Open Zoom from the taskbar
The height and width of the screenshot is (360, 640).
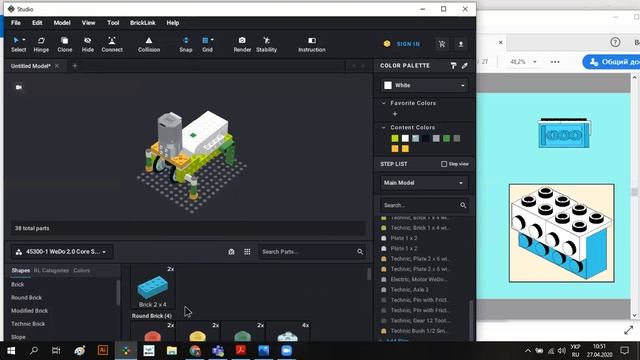coord(287,351)
